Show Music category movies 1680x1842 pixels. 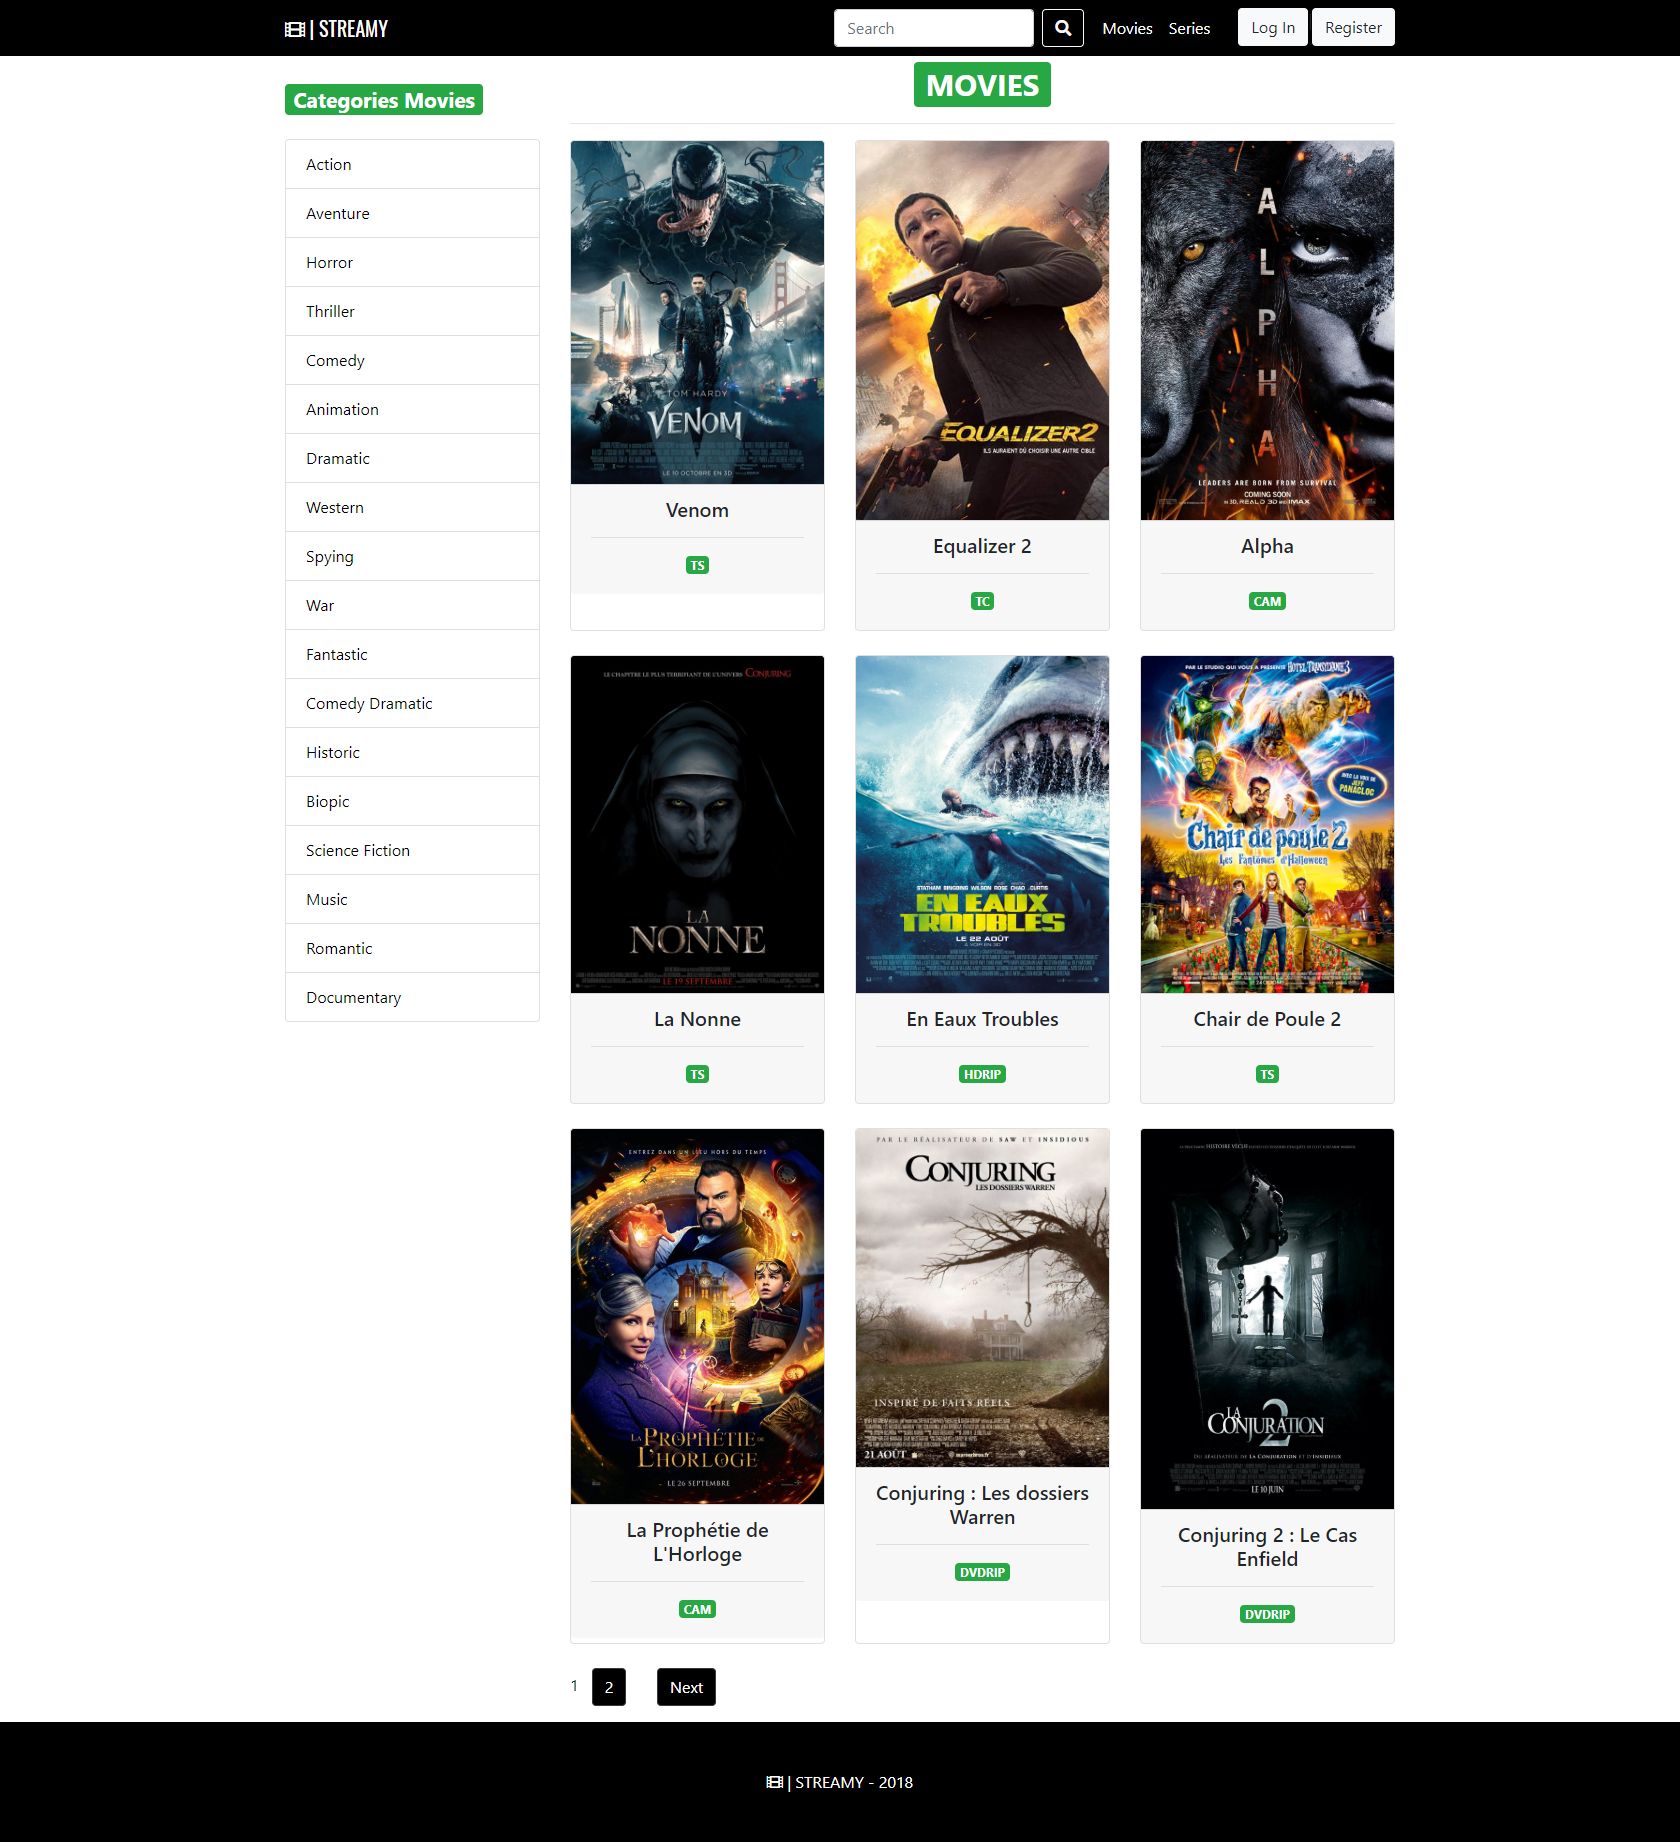coord(412,899)
